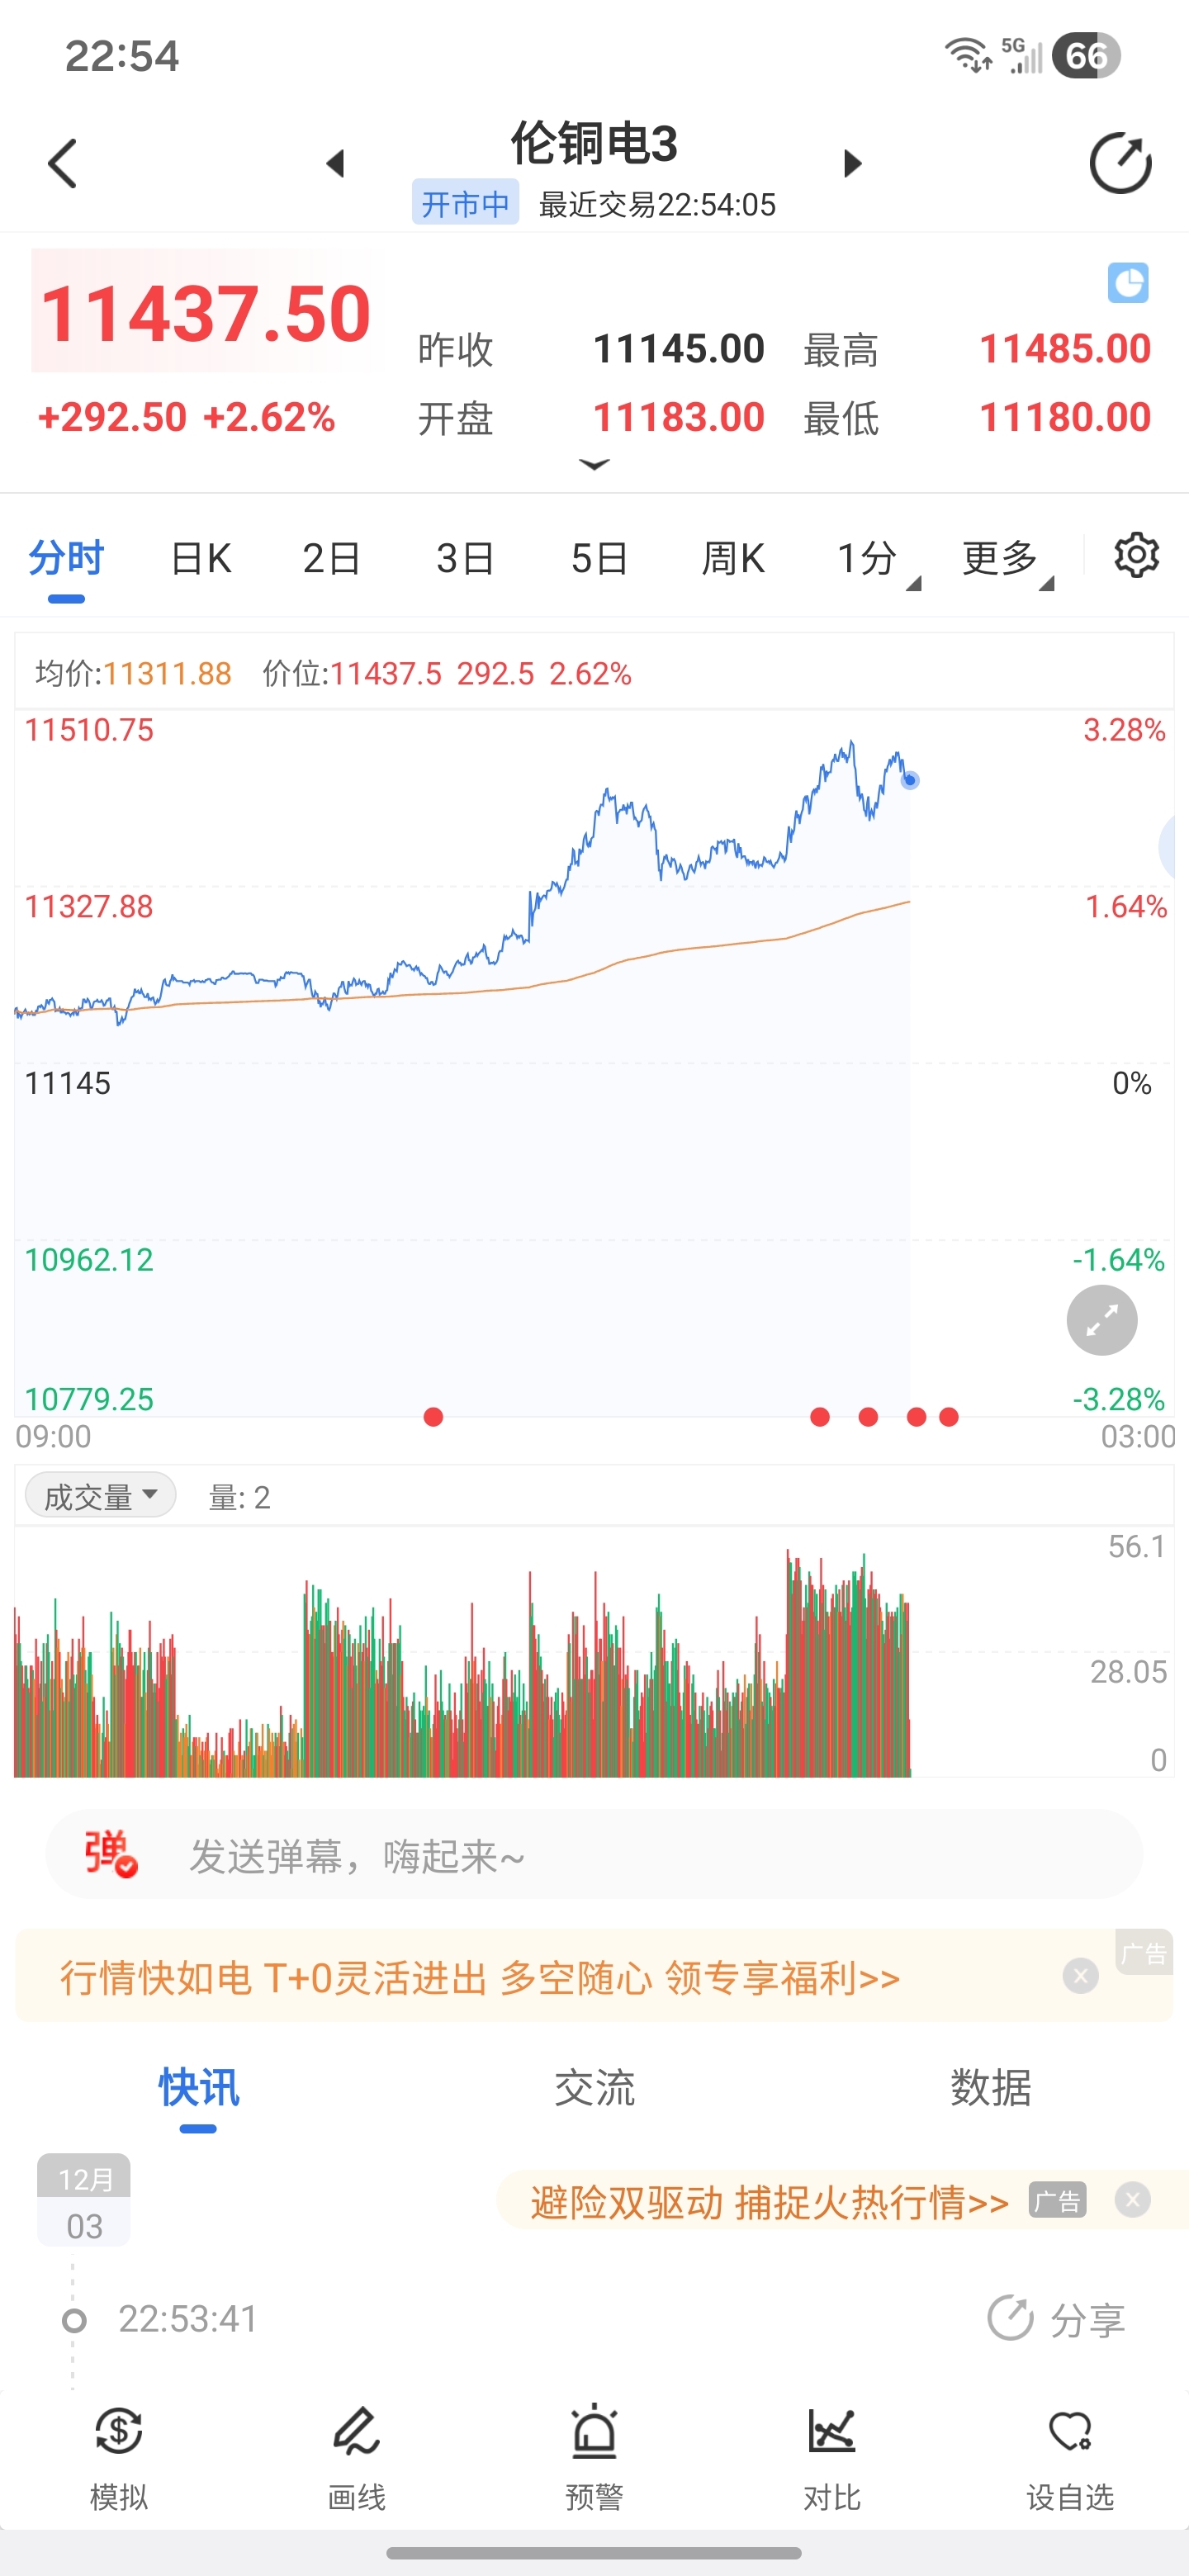This screenshot has width=1189, height=2576.
Task: Expand chart to fullscreen
Action: 1101,1320
